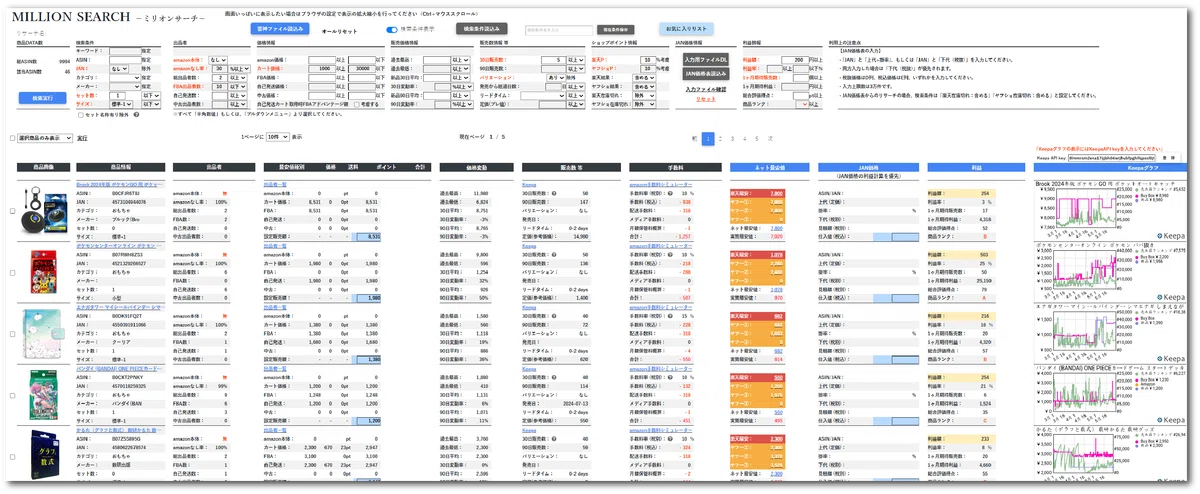
Task: Click the Keepa API key input field
Action: (1110, 158)
